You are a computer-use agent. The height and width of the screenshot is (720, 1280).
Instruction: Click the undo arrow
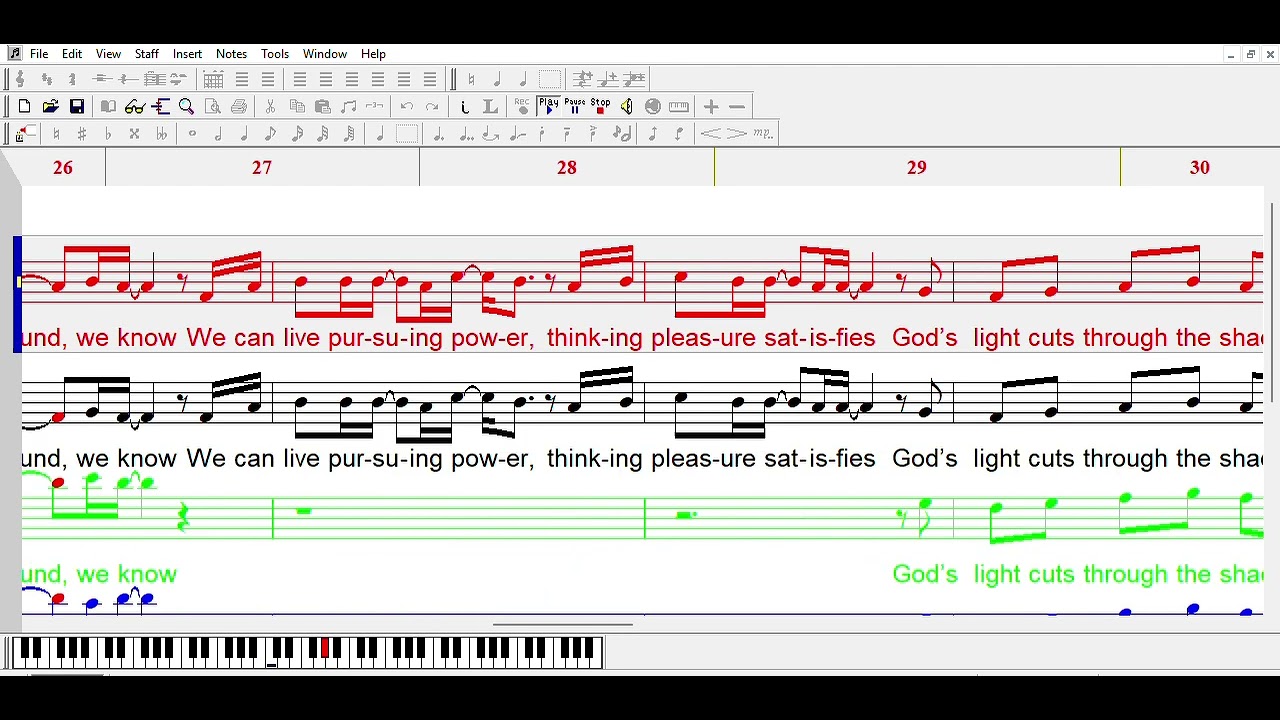(406, 106)
